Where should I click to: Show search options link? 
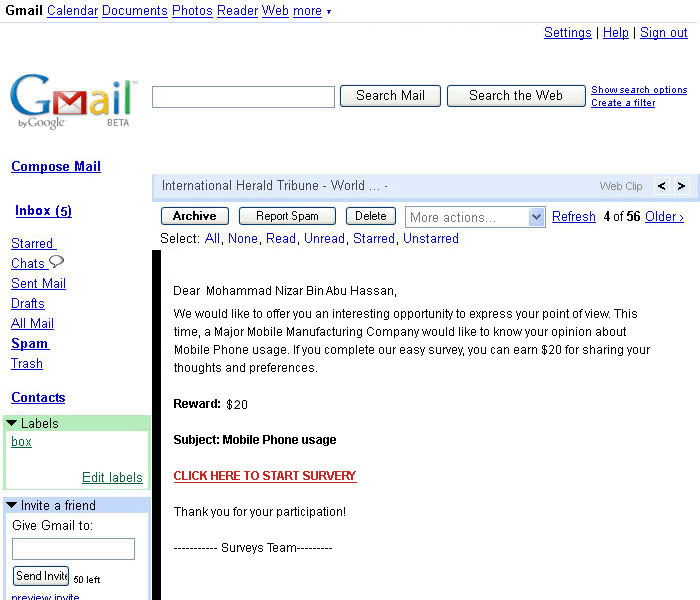point(639,90)
